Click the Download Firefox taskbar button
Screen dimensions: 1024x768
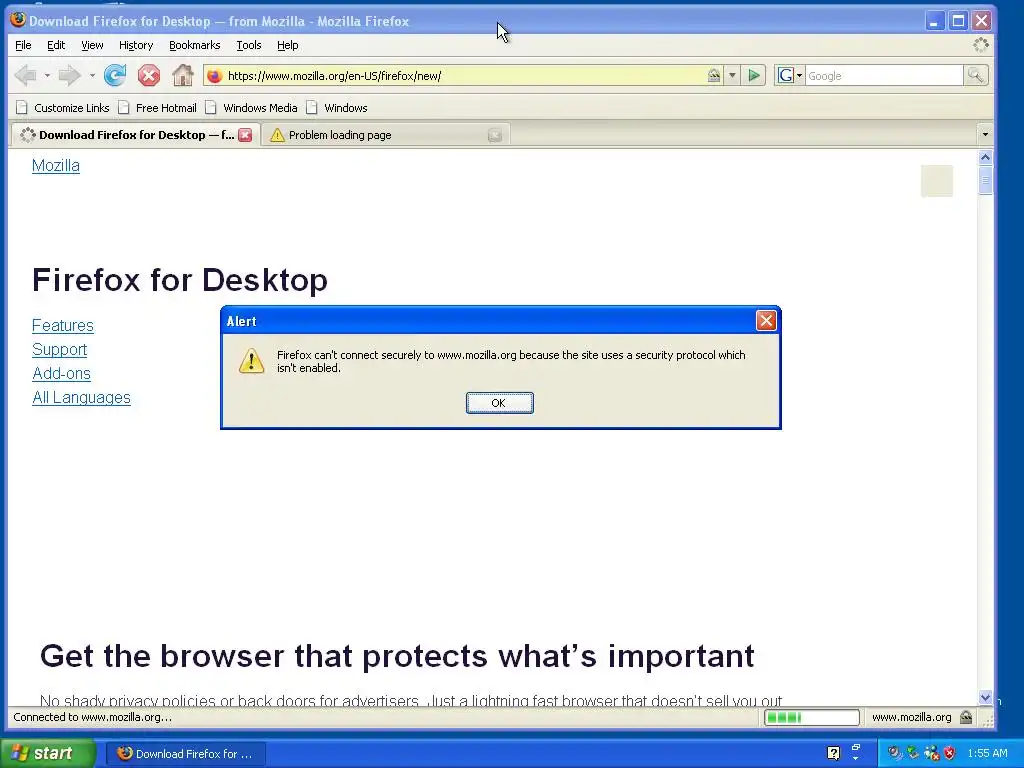[186, 754]
